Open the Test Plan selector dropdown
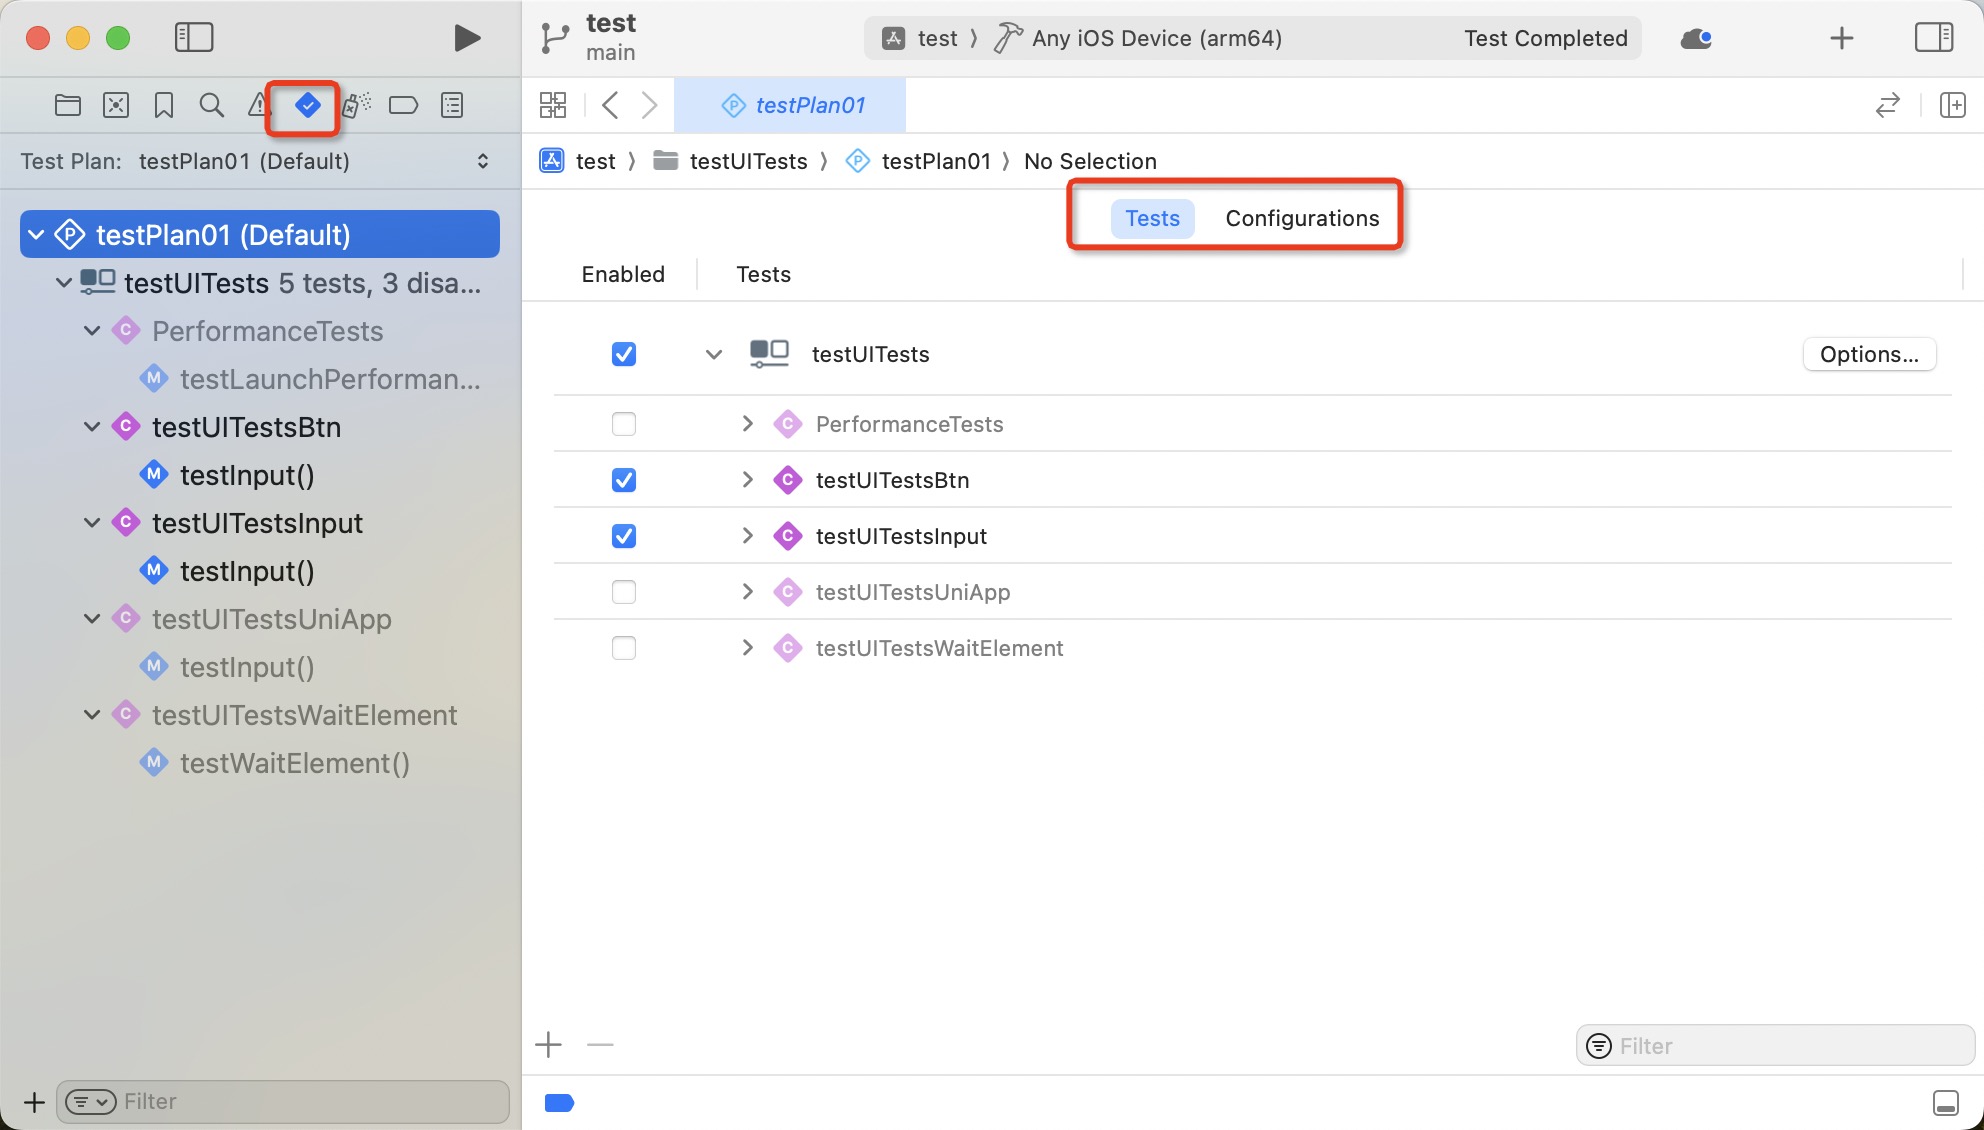1984x1130 pixels. (258, 161)
